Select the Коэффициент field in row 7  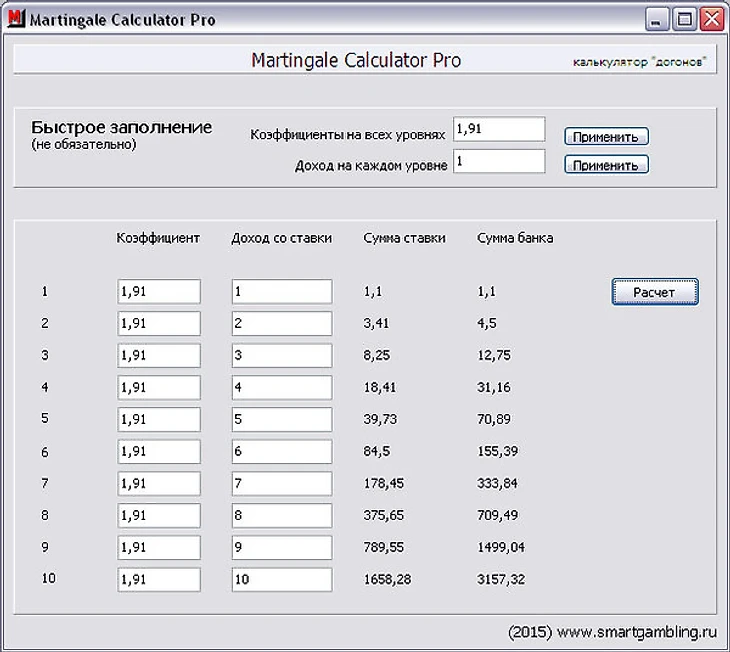point(158,483)
